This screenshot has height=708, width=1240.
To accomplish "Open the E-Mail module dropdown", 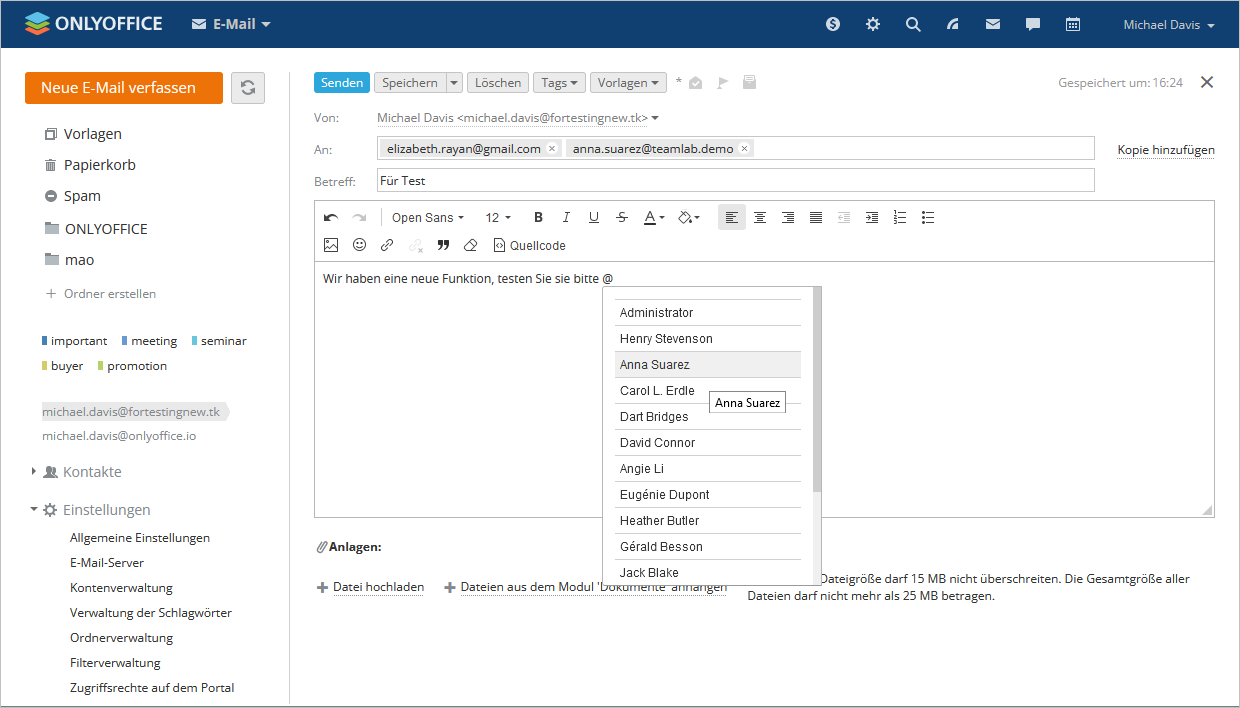I will click(x=231, y=24).
